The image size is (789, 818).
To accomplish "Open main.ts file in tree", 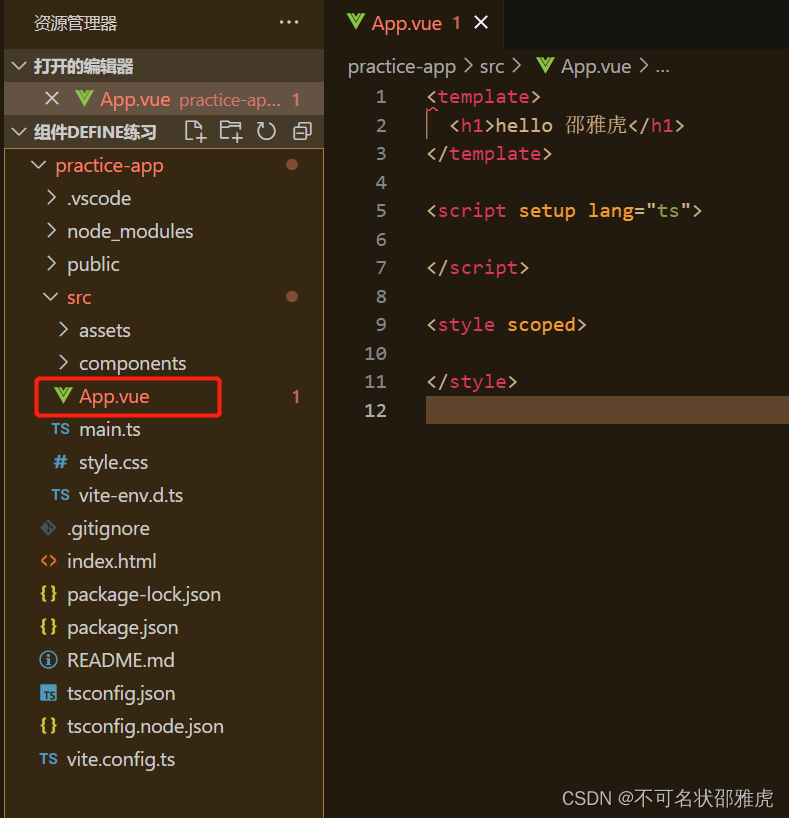I will [110, 429].
